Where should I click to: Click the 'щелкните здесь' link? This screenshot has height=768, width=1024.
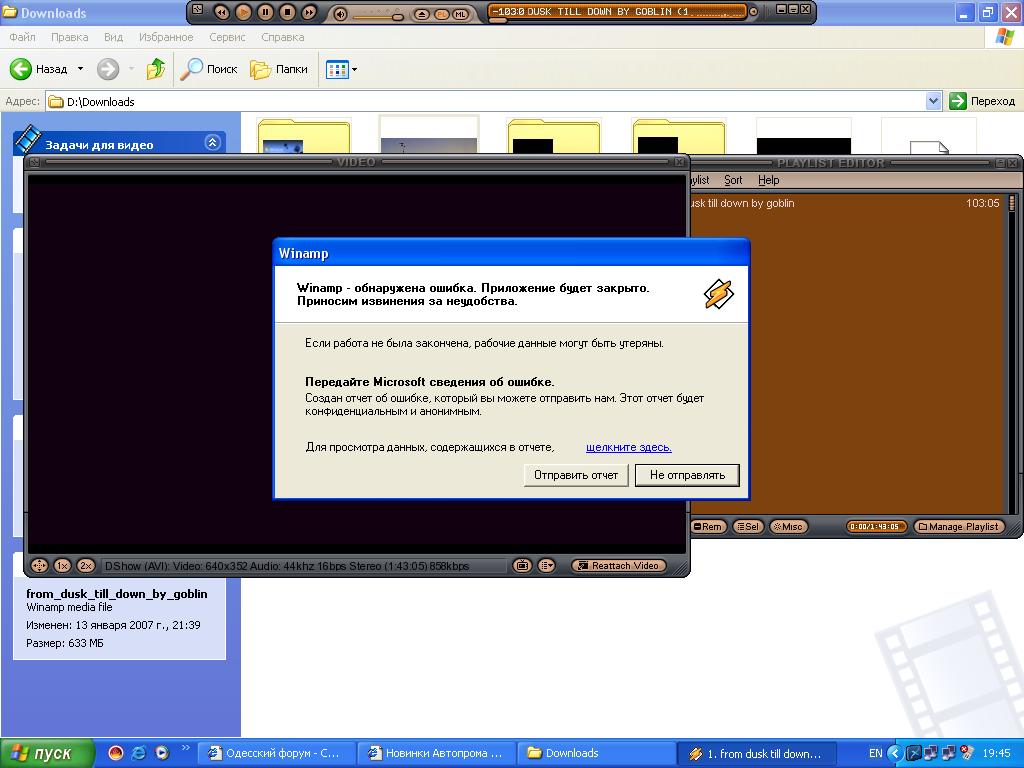pos(628,447)
